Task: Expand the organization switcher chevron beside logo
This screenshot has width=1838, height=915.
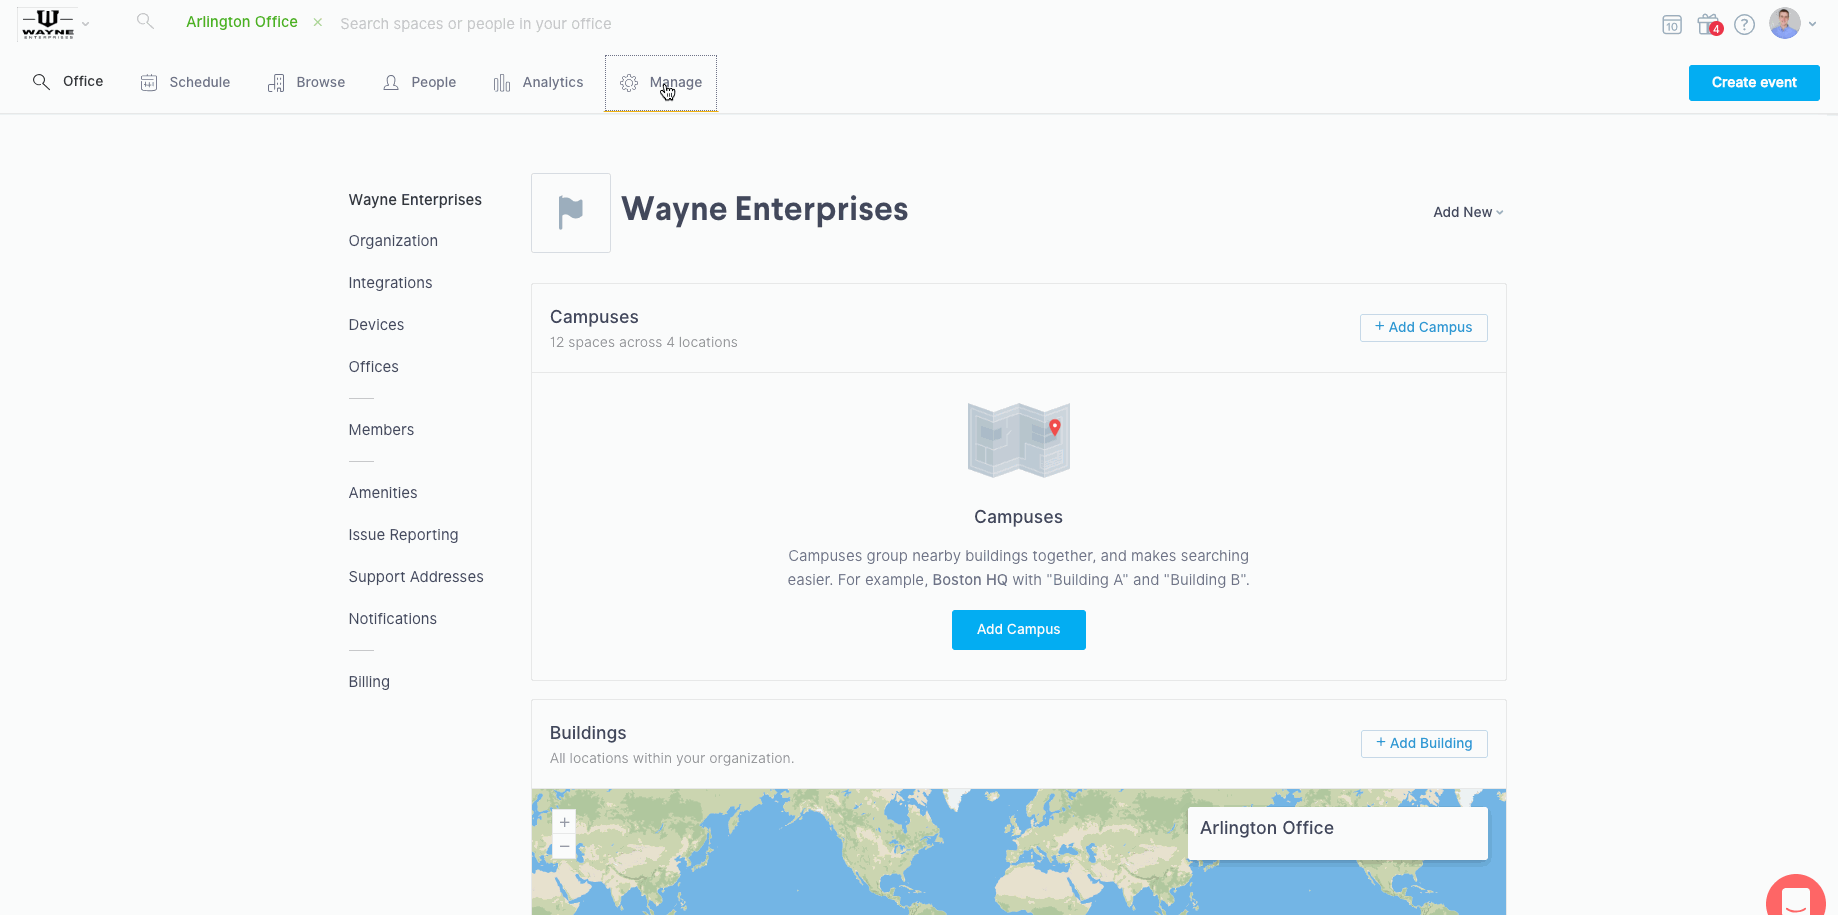Action: (86, 24)
